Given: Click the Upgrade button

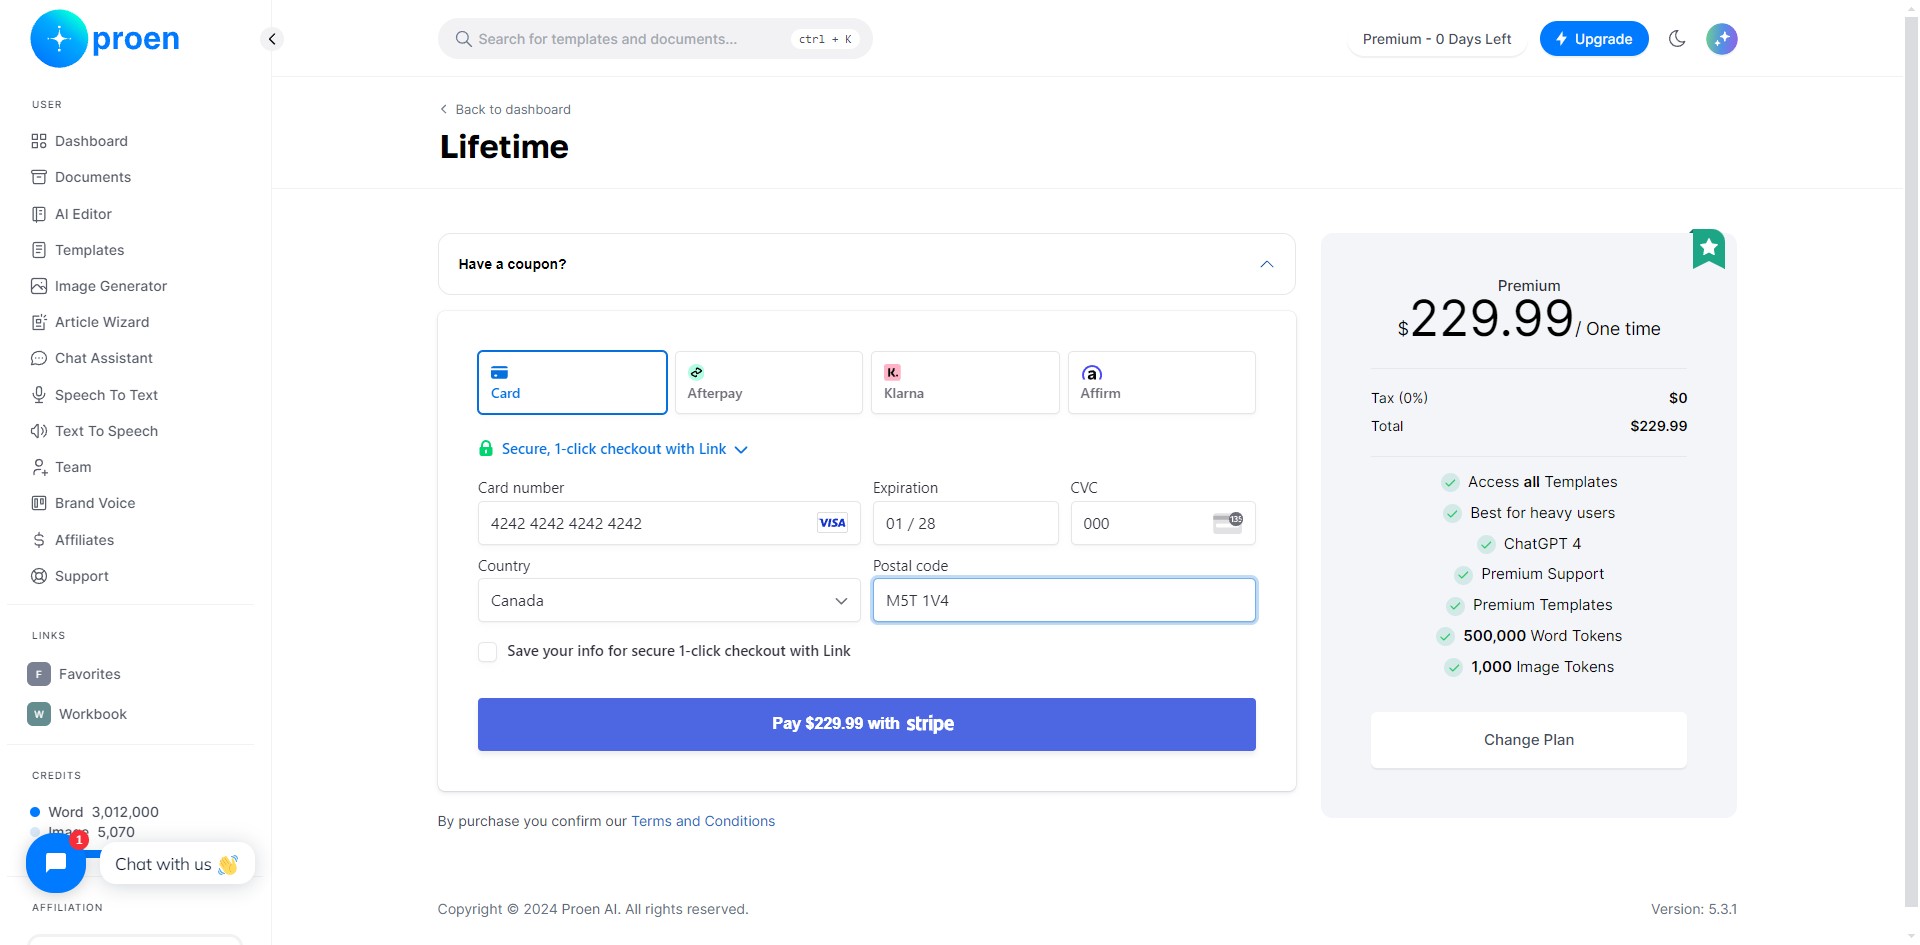Looking at the screenshot, I should 1594,39.
